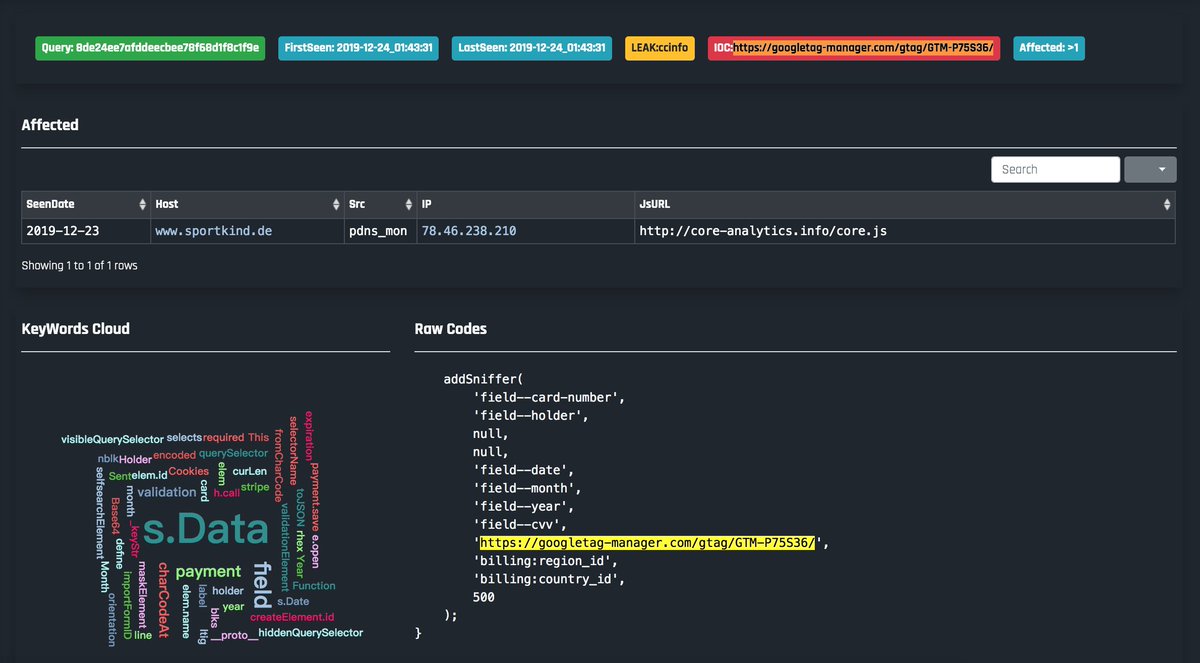
Task: Sort table by IP column
Action: [x=524, y=204]
